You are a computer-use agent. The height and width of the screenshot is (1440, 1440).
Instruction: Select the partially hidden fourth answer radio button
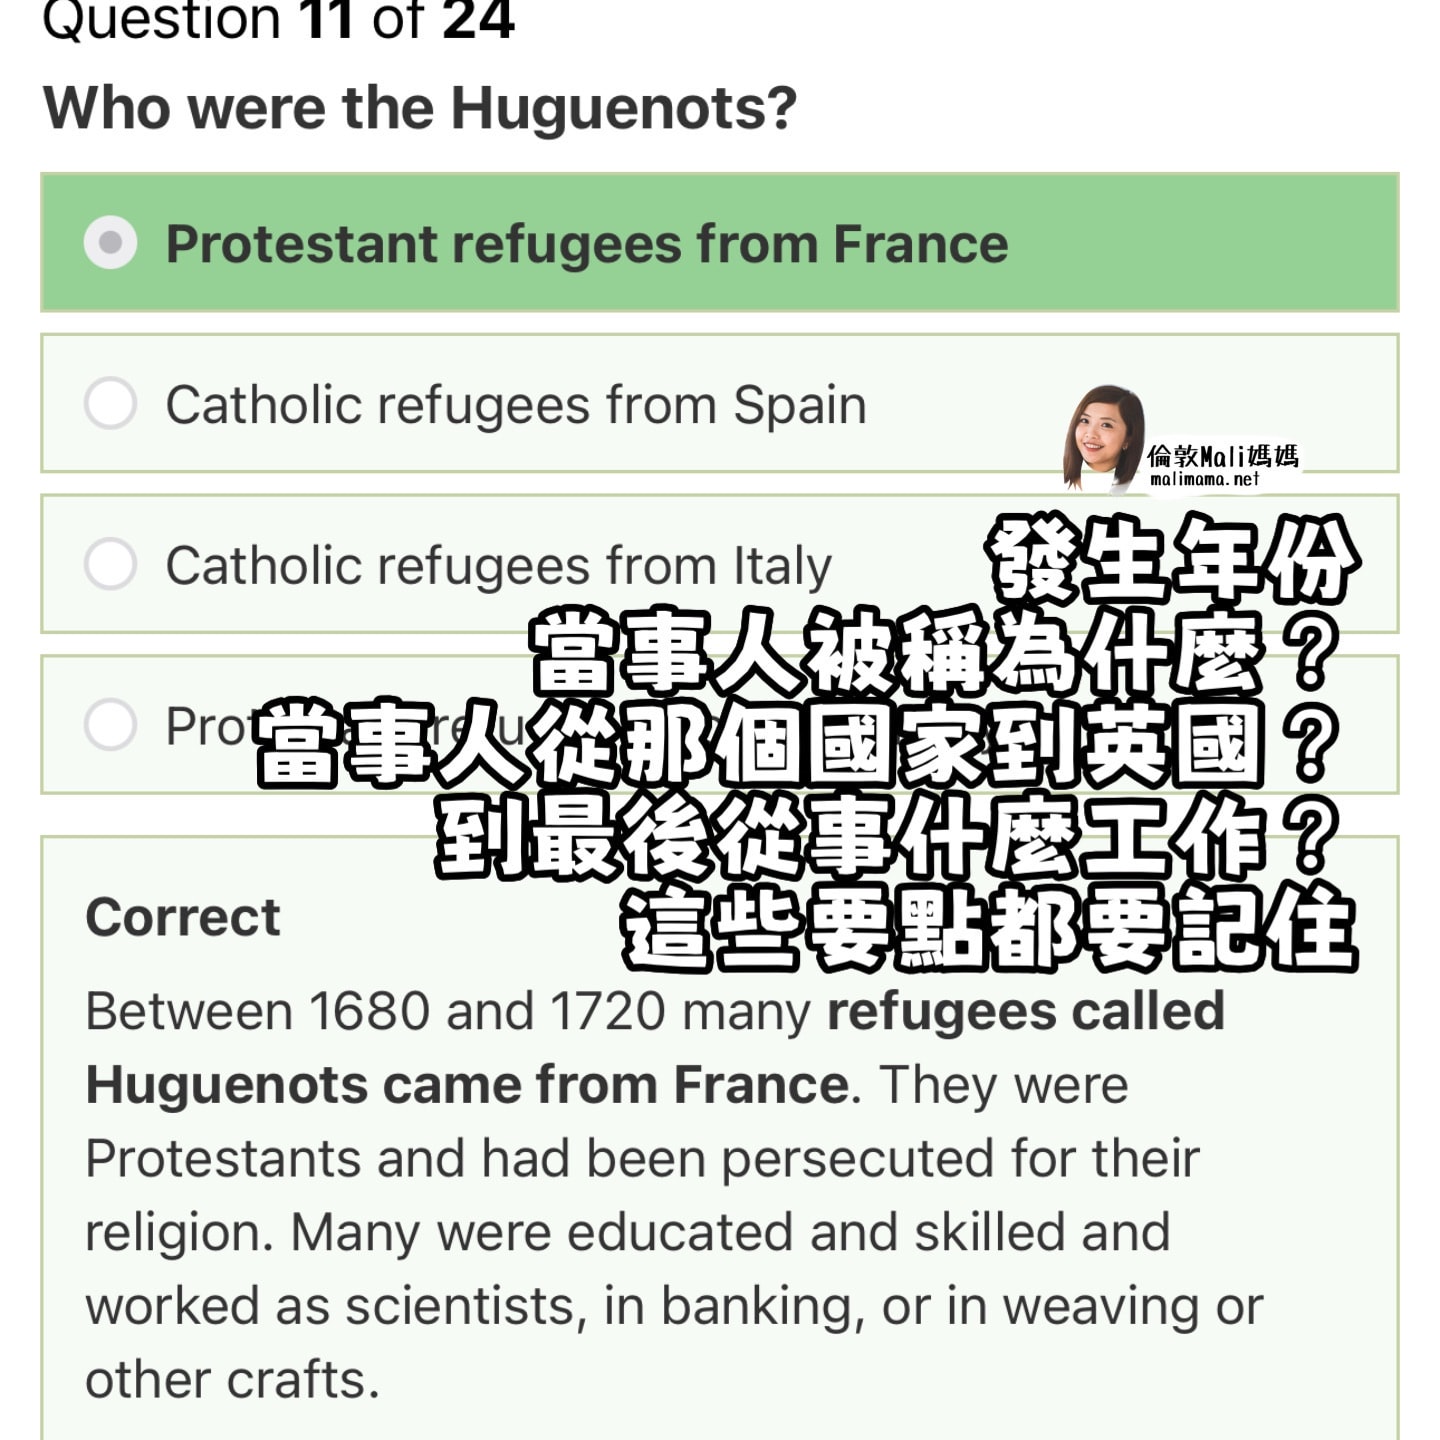[111, 725]
